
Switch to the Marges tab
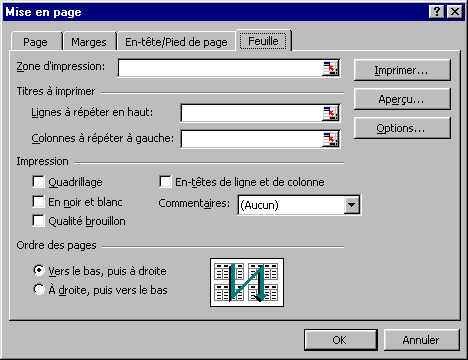(x=89, y=42)
